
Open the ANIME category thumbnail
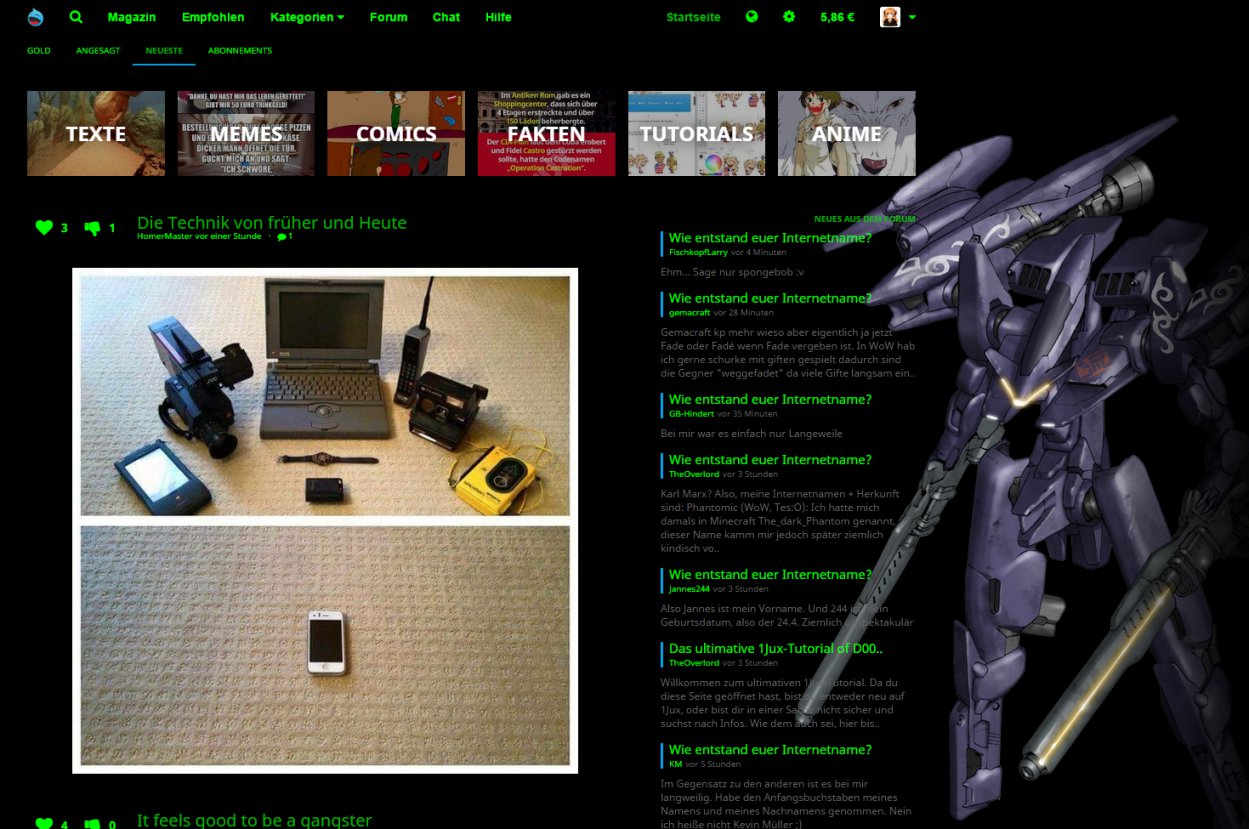coord(847,134)
